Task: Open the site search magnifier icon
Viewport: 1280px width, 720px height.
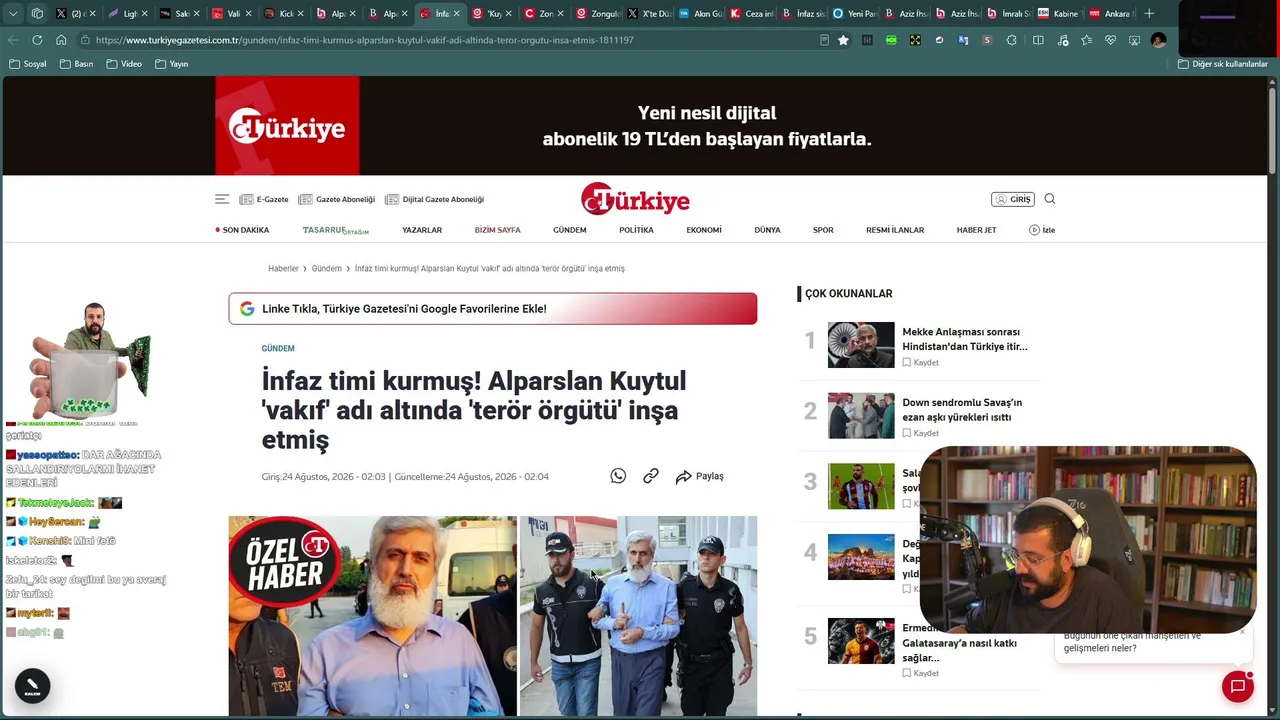Action: point(1050,199)
